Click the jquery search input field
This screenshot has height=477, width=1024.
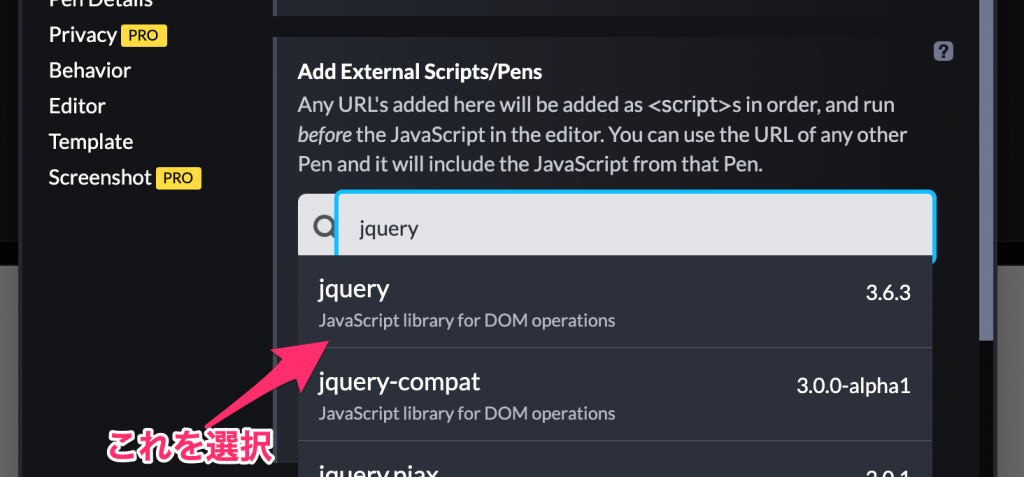(x=635, y=227)
